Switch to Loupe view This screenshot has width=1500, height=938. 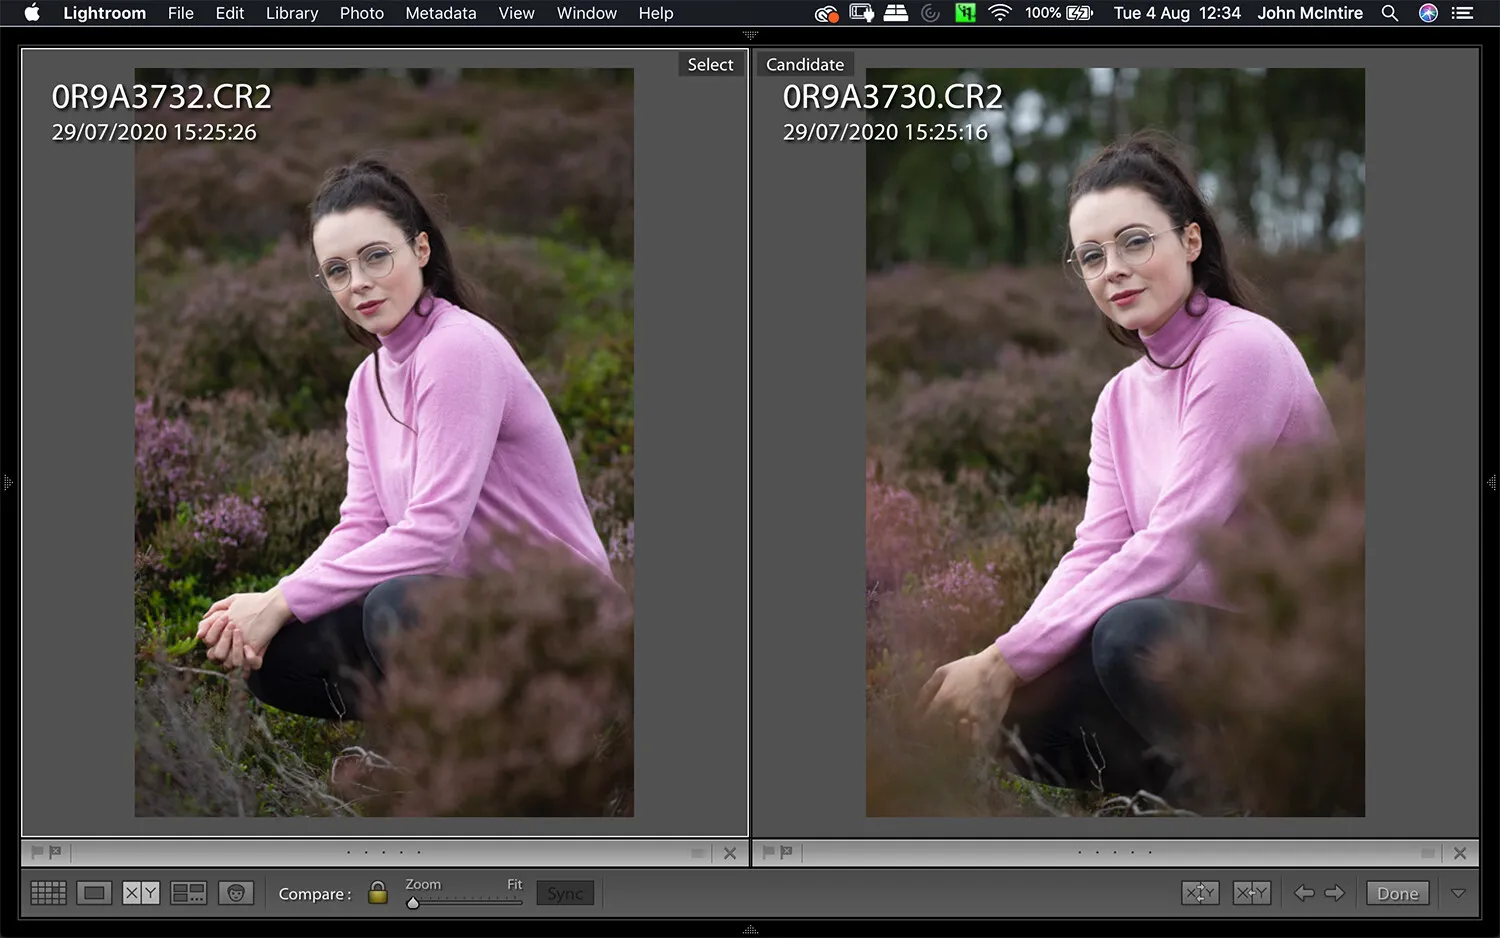(x=94, y=892)
